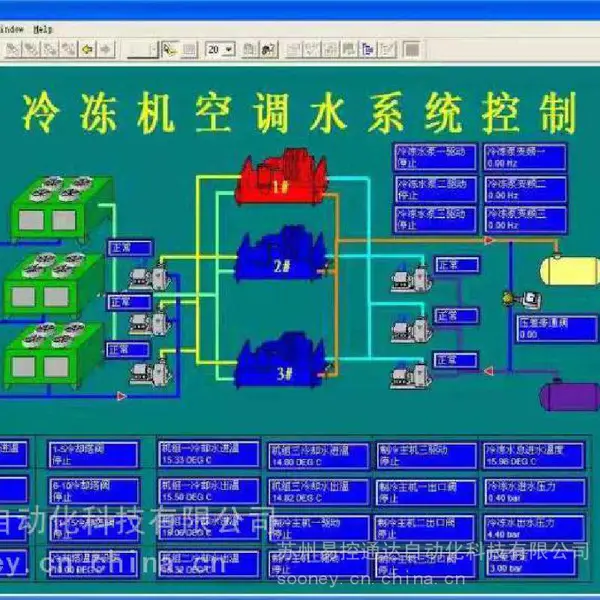Click the yellow expansion tank
The image size is (600, 600).
click(x=569, y=271)
